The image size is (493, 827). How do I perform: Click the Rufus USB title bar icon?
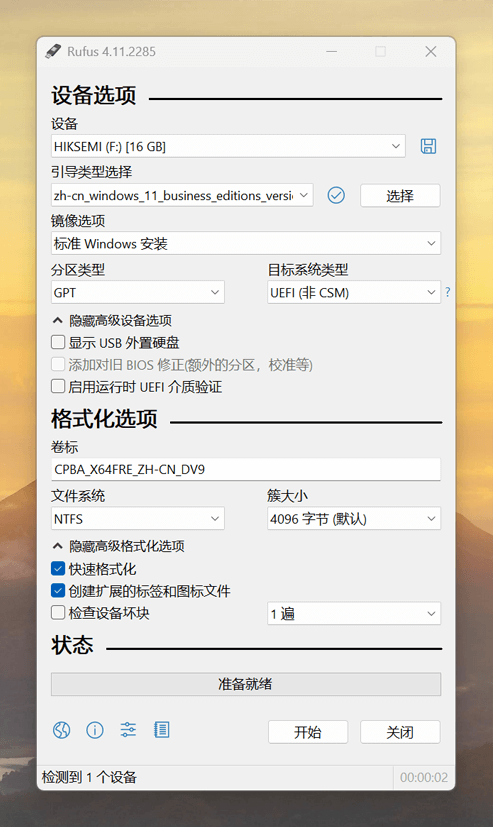coord(53,51)
